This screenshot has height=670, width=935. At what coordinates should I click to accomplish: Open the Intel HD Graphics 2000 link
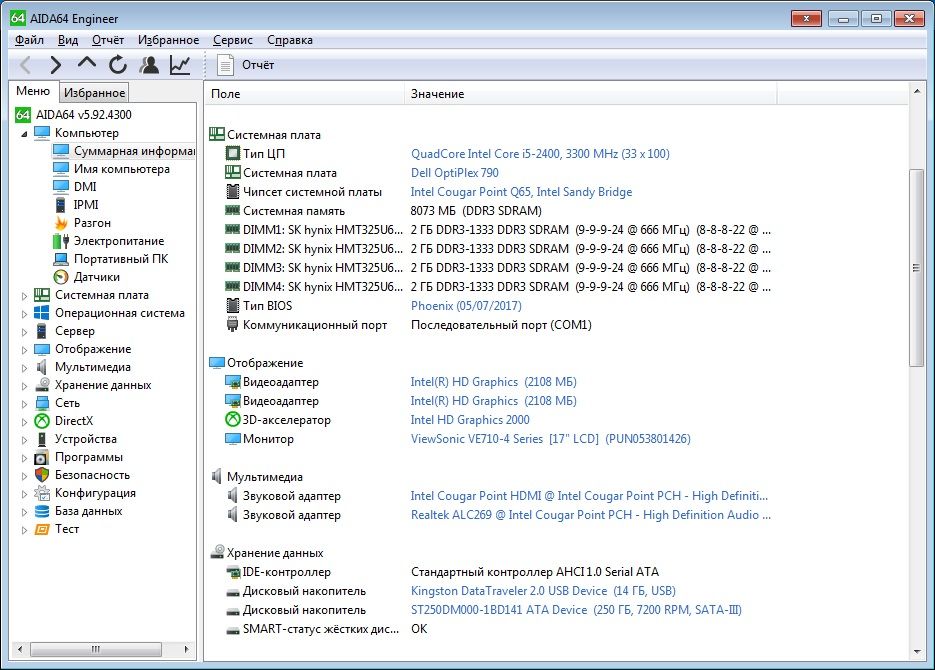coord(470,420)
